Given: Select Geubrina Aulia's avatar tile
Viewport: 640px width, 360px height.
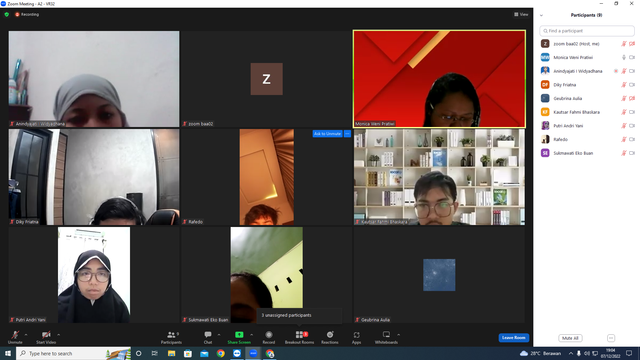Looking at the screenshot, I should coord(439,275).
